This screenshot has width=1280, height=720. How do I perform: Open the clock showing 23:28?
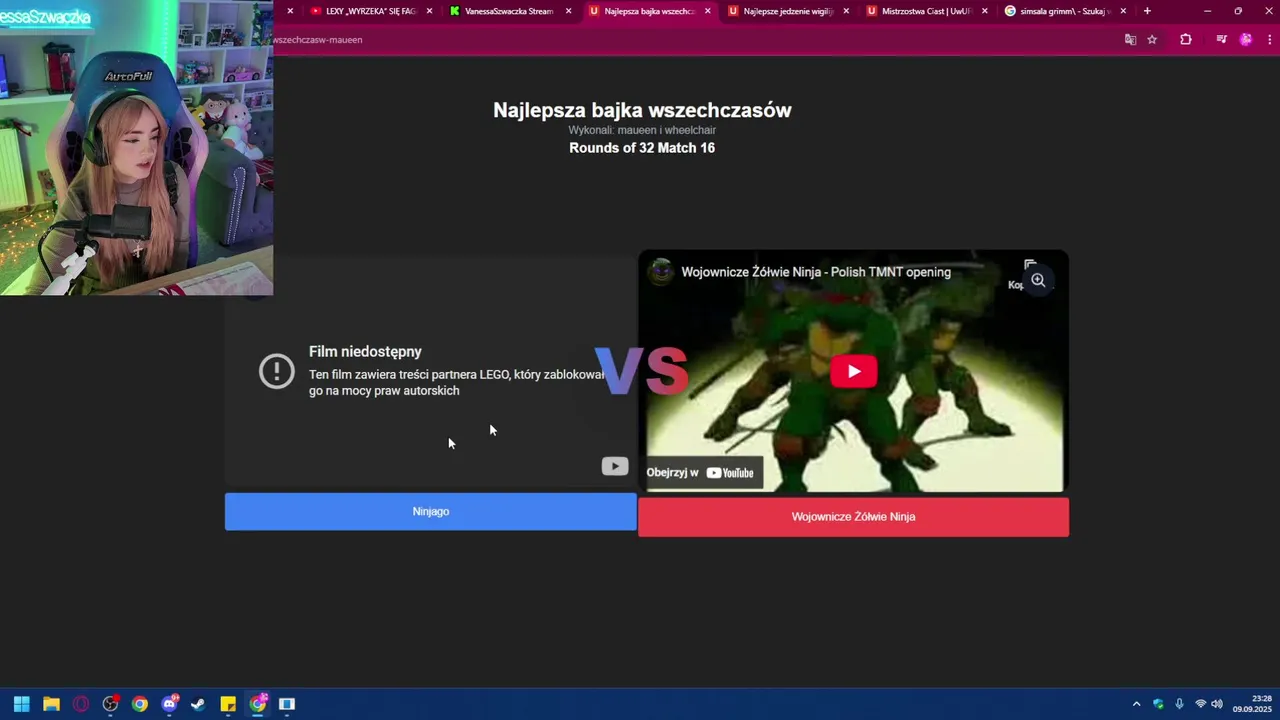tap(1252, 704)
